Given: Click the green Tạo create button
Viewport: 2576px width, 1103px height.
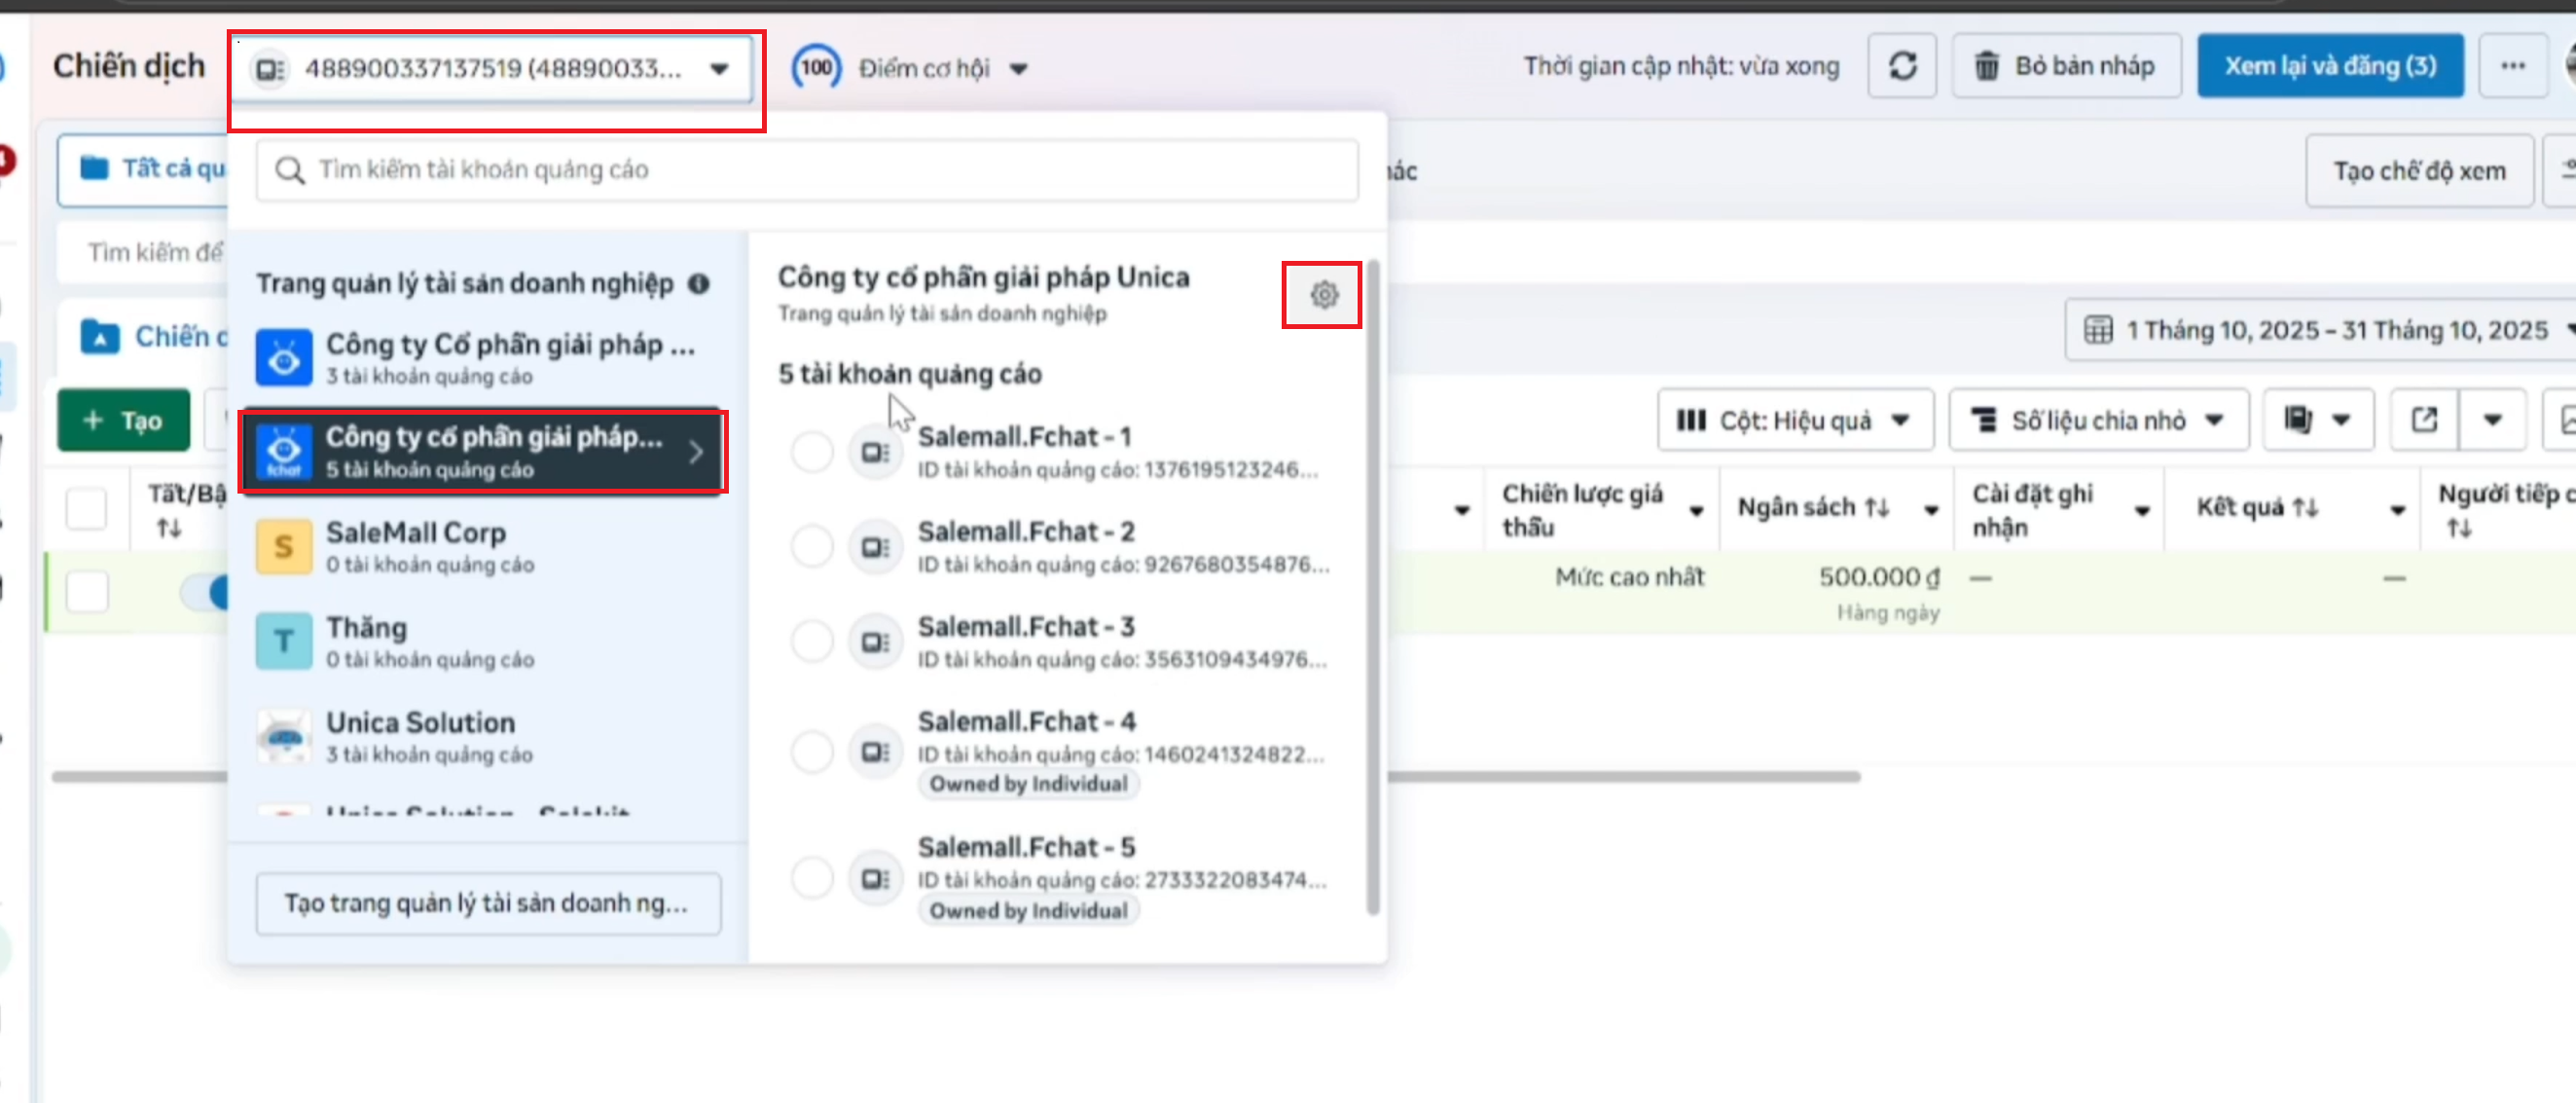Looking at the screenshot, I should pos(123,420).
